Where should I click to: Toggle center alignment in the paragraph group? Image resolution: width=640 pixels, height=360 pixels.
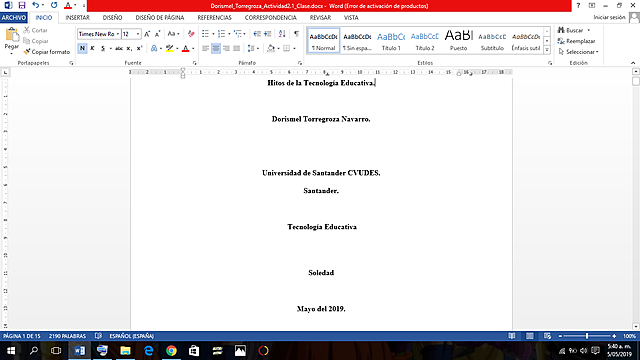click(216, 48)
